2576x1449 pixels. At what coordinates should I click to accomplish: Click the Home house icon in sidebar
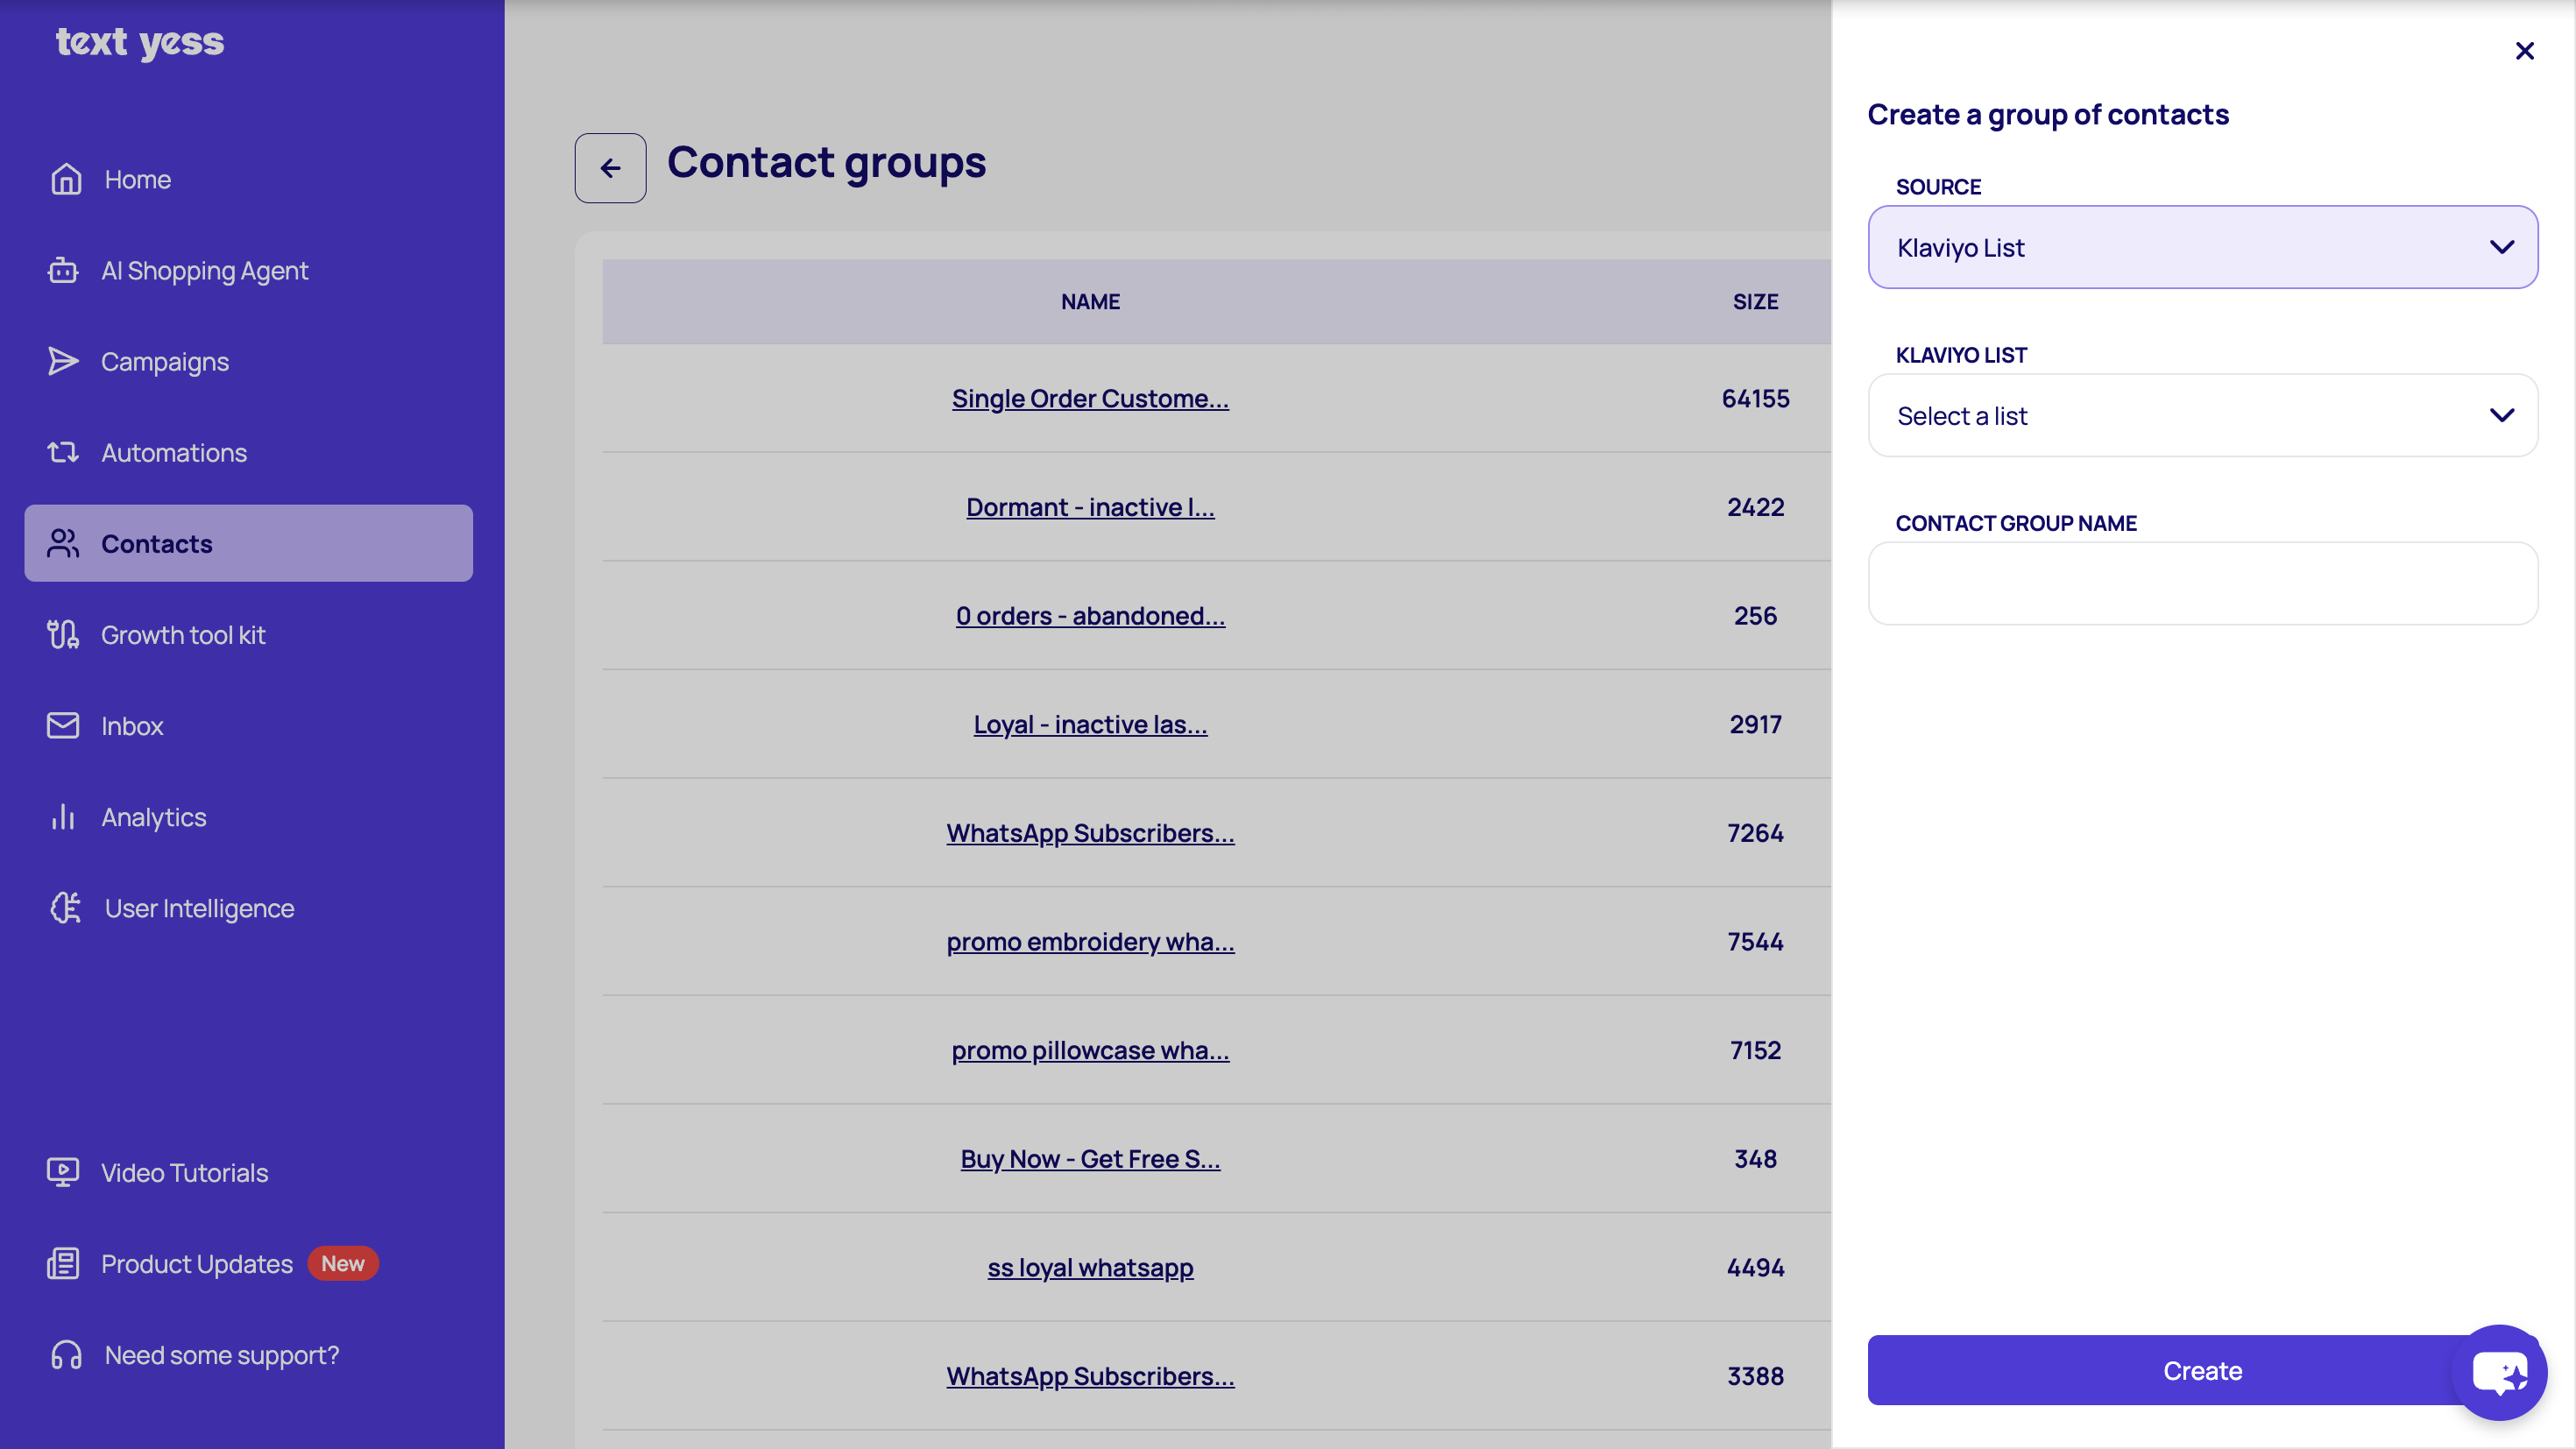[x=66, y=179]
